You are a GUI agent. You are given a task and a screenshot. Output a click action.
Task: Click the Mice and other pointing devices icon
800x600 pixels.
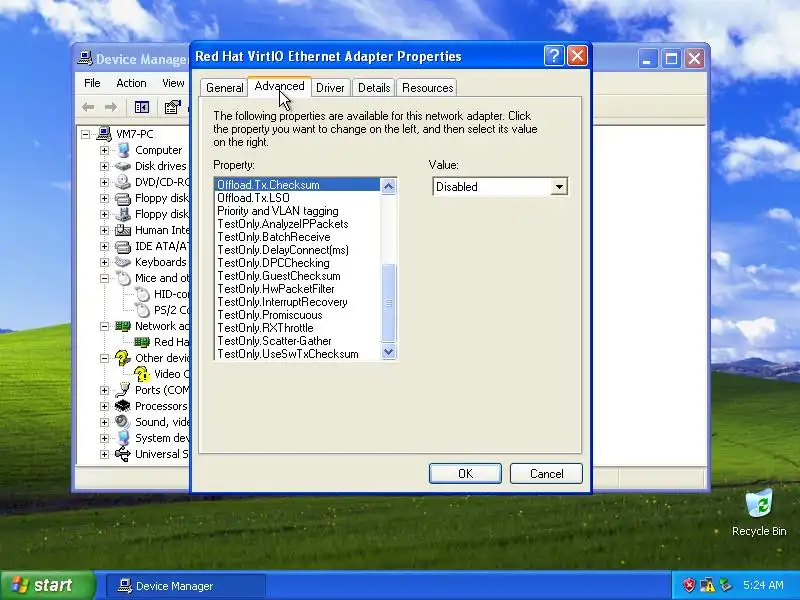(123, 278)
